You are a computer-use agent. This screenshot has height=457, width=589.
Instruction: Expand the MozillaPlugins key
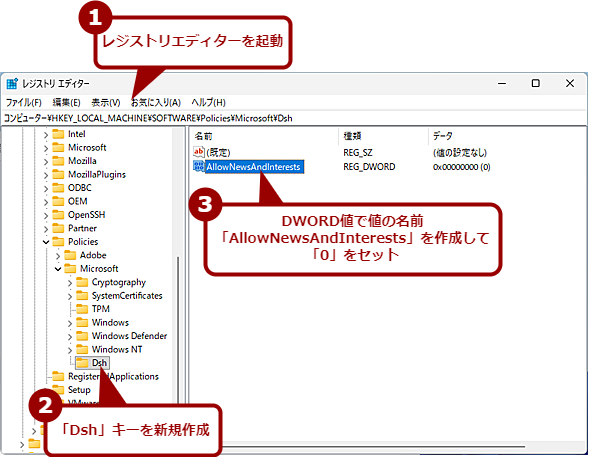coord(46,175)
